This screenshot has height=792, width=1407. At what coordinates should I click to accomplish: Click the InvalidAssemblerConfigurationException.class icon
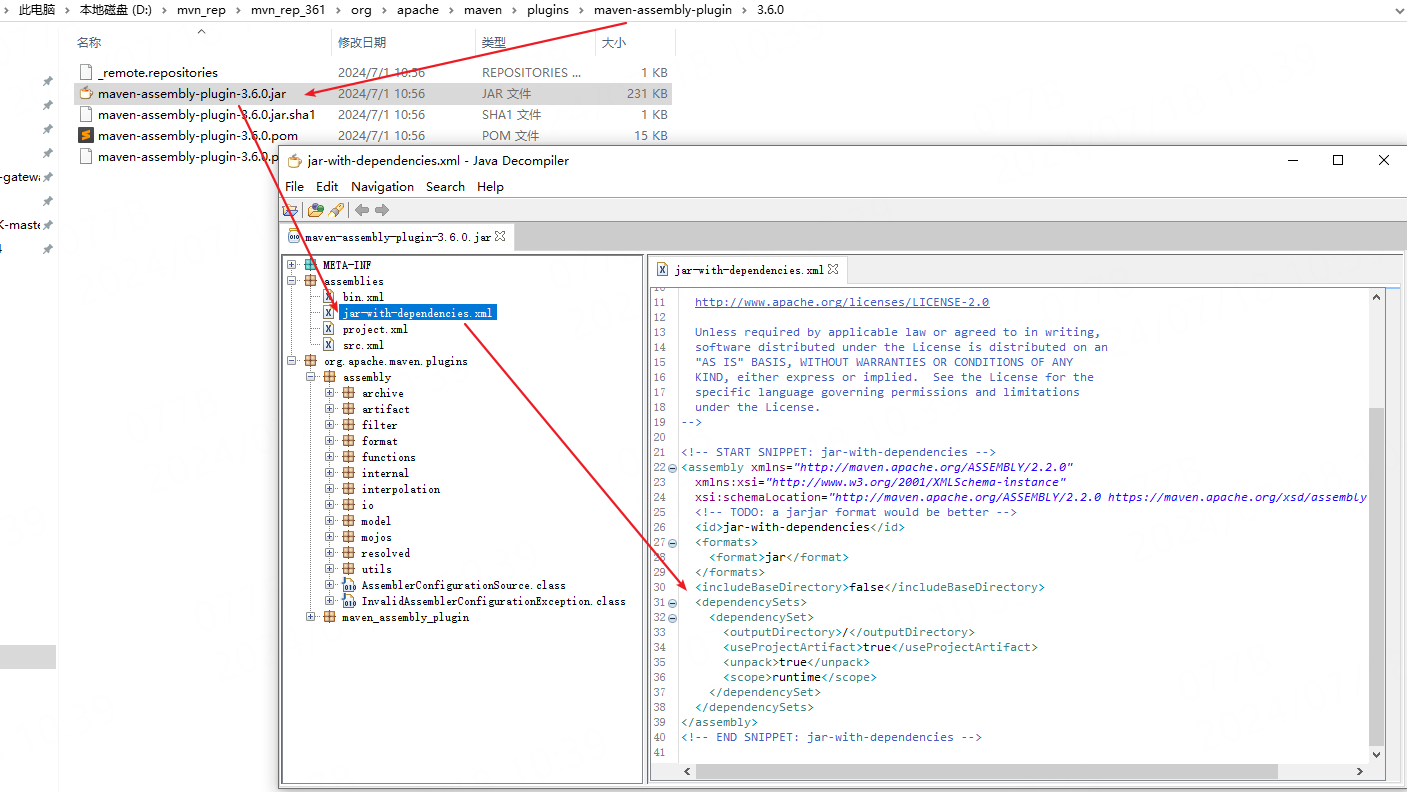pyautogui.click(x=349, y=601)
